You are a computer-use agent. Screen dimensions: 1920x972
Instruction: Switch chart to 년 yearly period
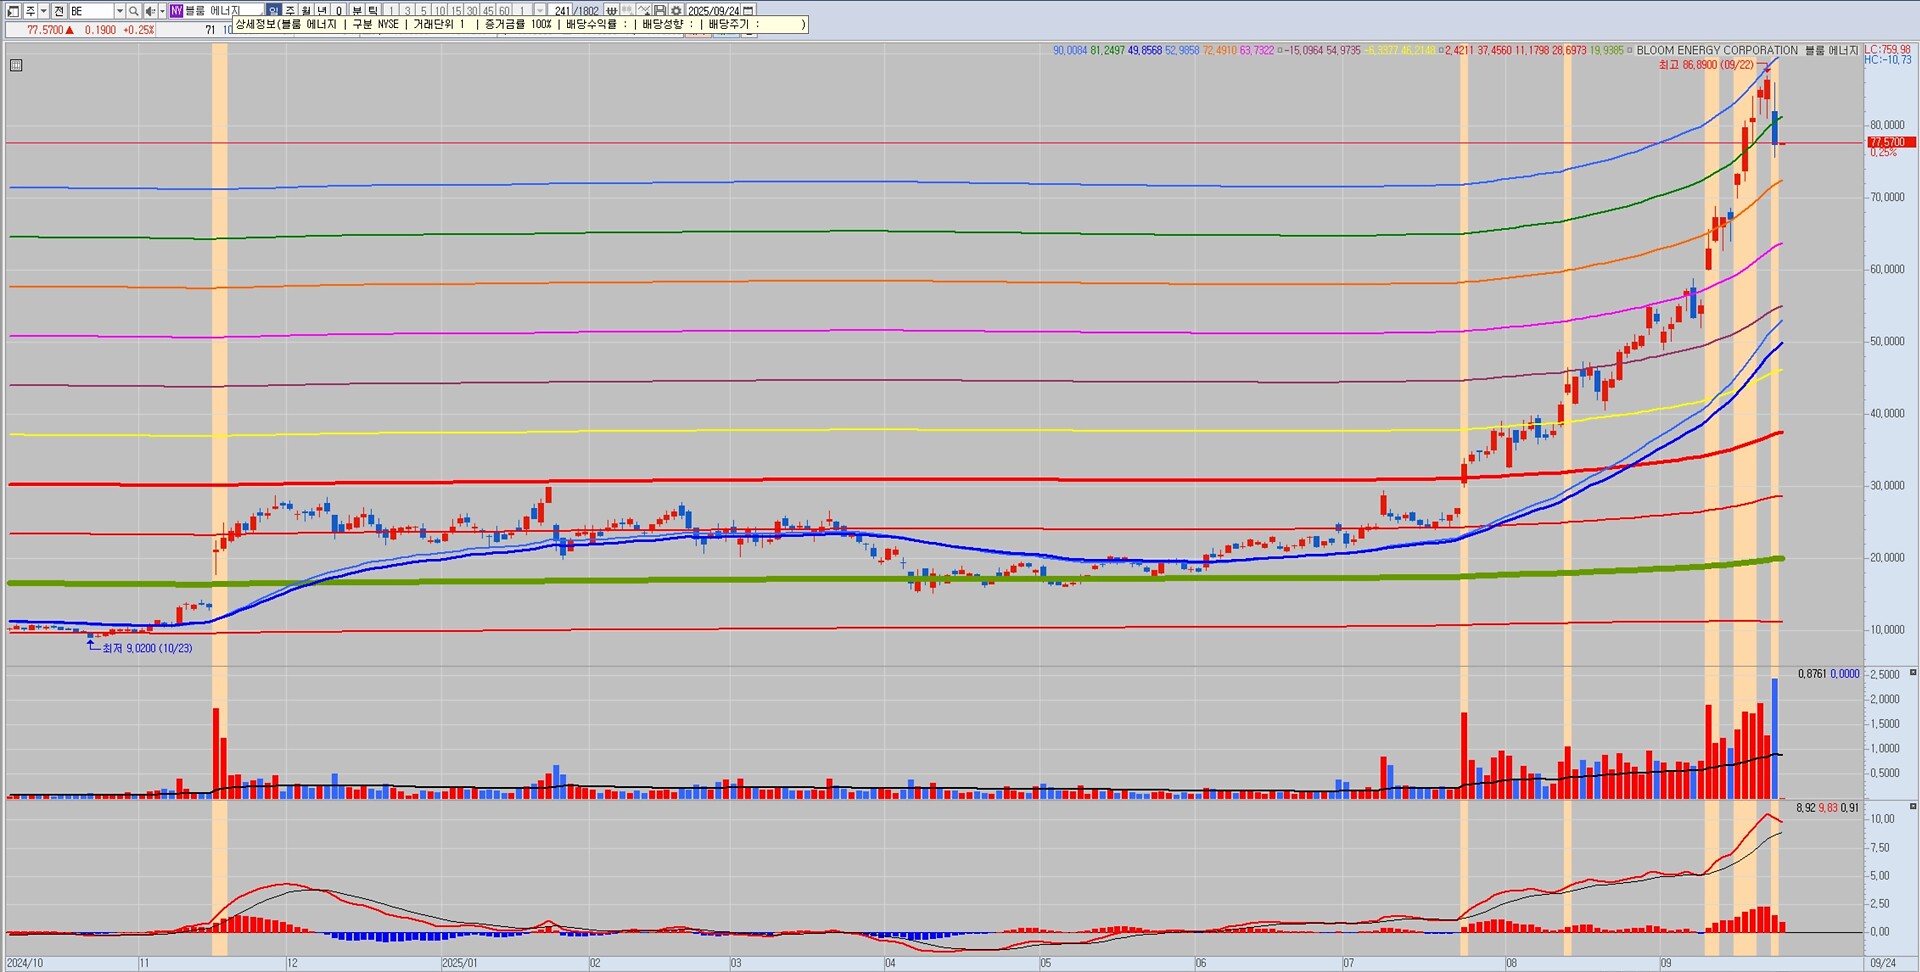[x=322, y=11]
